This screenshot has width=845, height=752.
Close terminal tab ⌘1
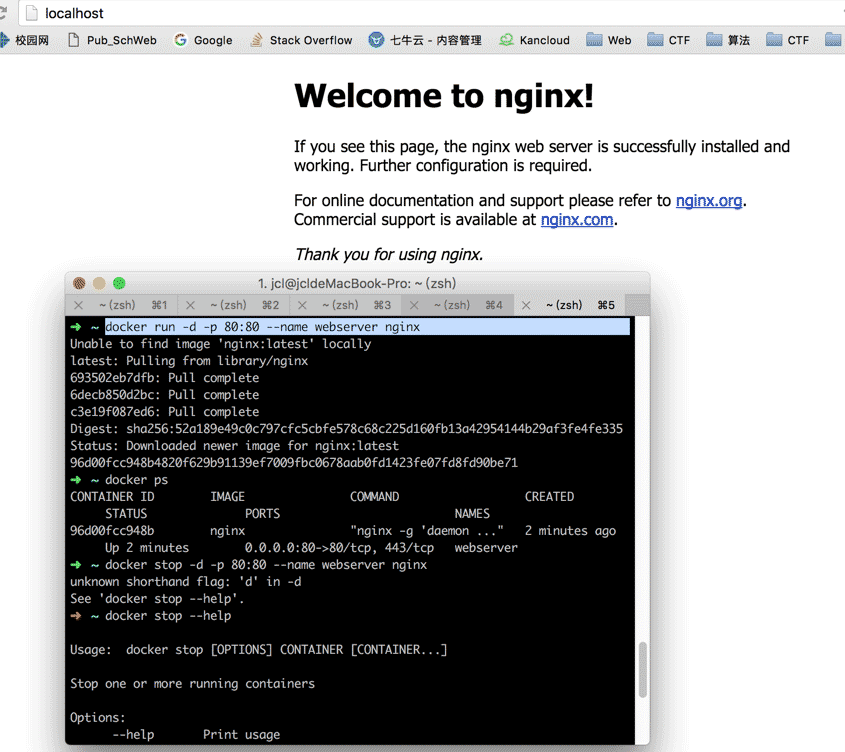click(x=79, y=305)
